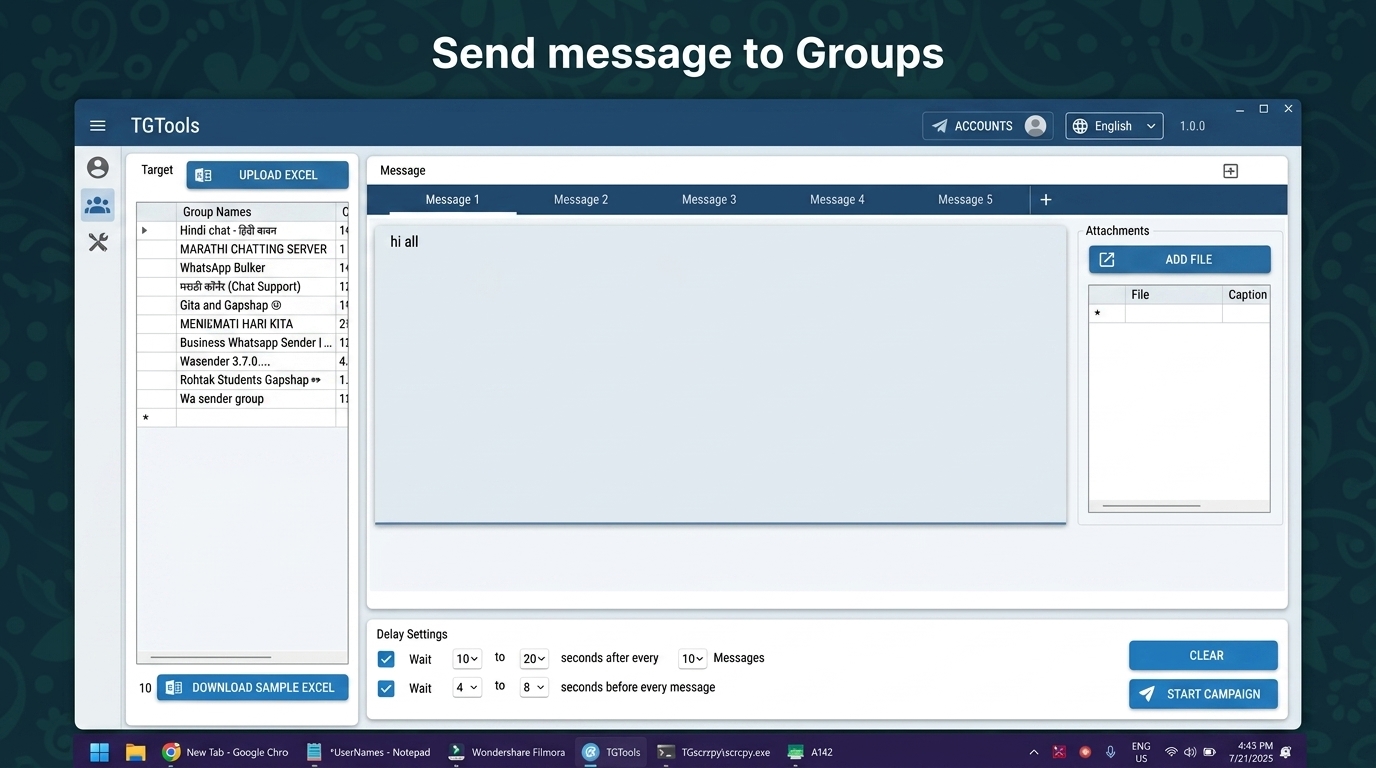Select Hindi chat group row
This screenshot has width=1376, height=768.
[x=242, y=230]
